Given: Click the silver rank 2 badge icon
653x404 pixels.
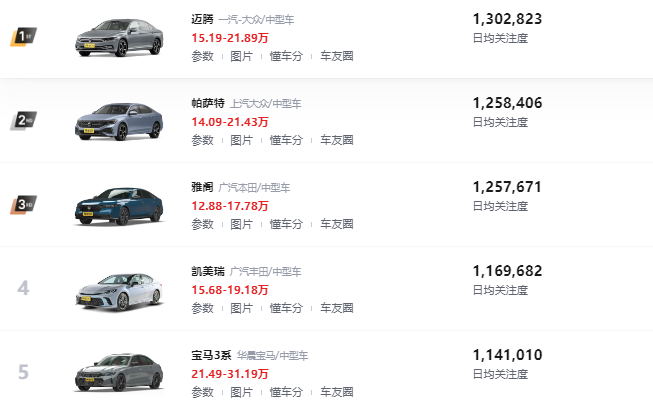Looking at the screenshot, I should tap(23, 121).
